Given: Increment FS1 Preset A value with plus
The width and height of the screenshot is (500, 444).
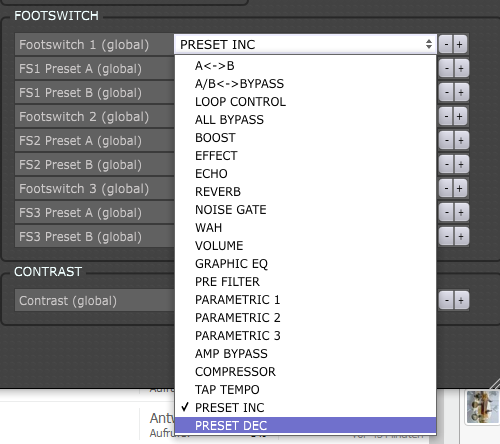Looking at the screenshot, I should tap(461, 68).
